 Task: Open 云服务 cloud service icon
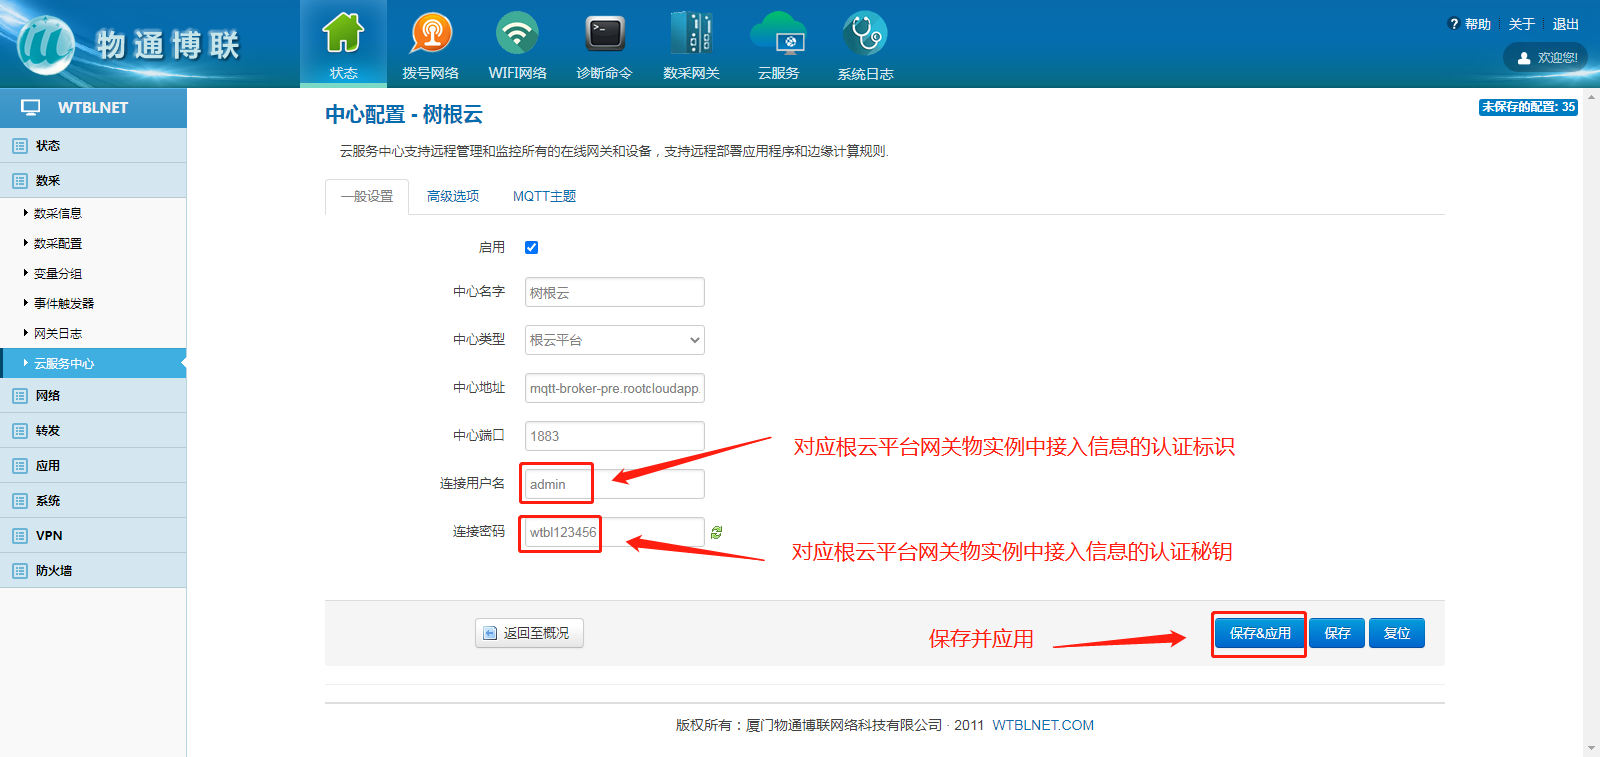click(778, 34)
